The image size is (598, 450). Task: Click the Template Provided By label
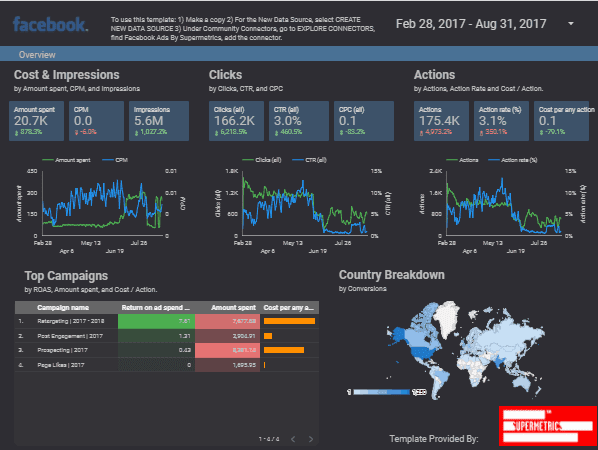(x=434, y=439)
